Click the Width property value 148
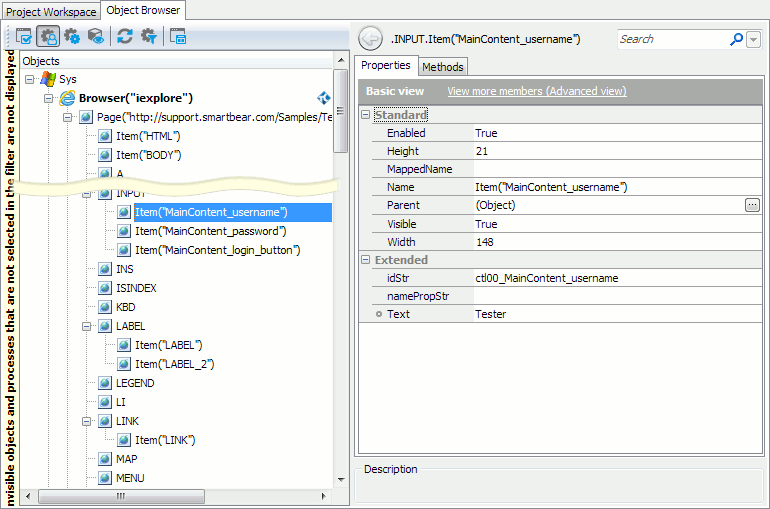Screen dimensions: 770x509 (x=484, y=242)
